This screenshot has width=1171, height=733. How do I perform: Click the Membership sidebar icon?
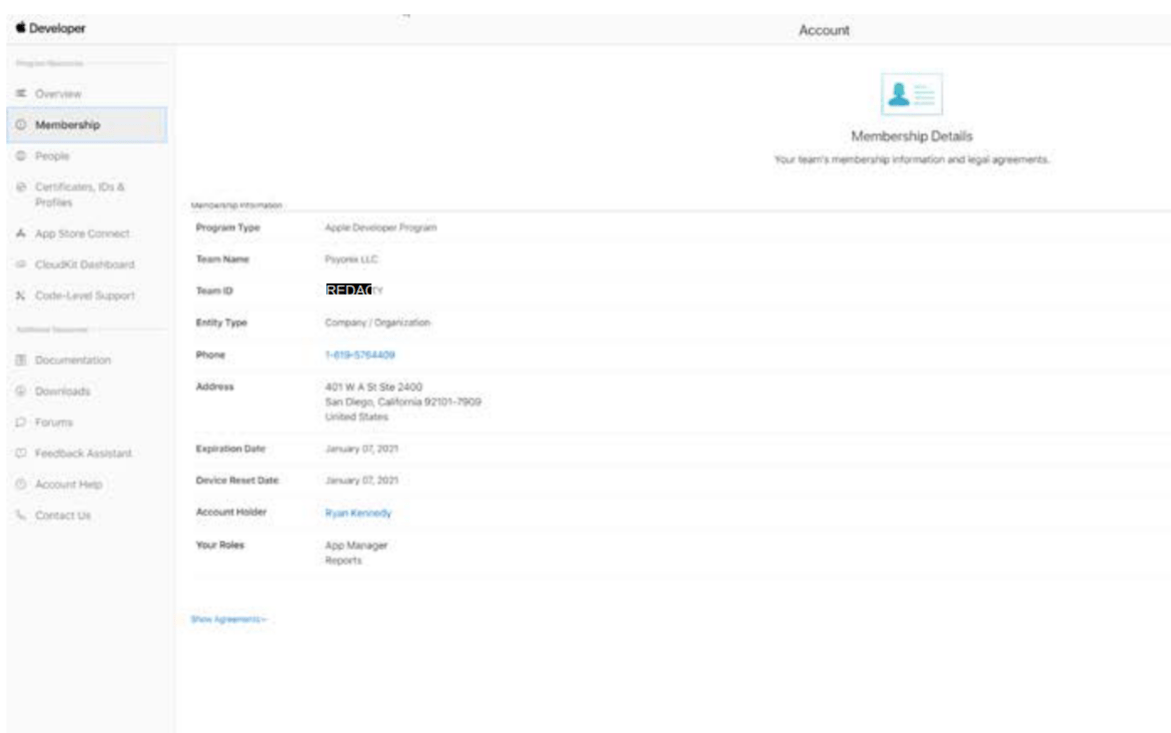pyautogui.click(x=21, y=125)
